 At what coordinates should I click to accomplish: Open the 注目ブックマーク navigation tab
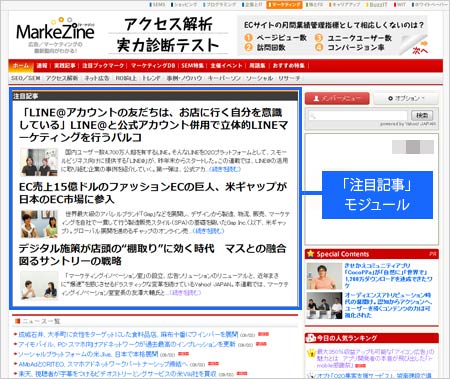[103, 66]
